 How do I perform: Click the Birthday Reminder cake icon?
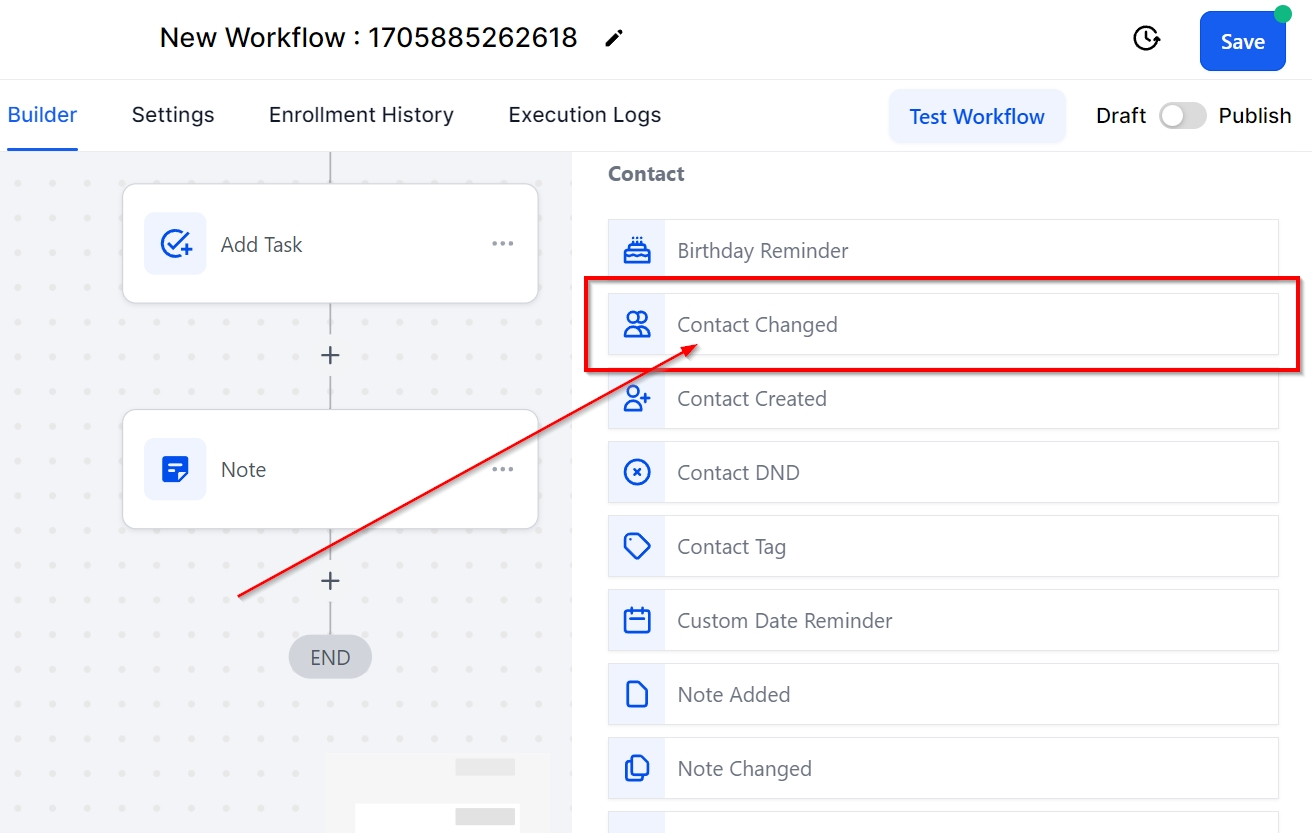pyautogui.click(x=637, y=251)
